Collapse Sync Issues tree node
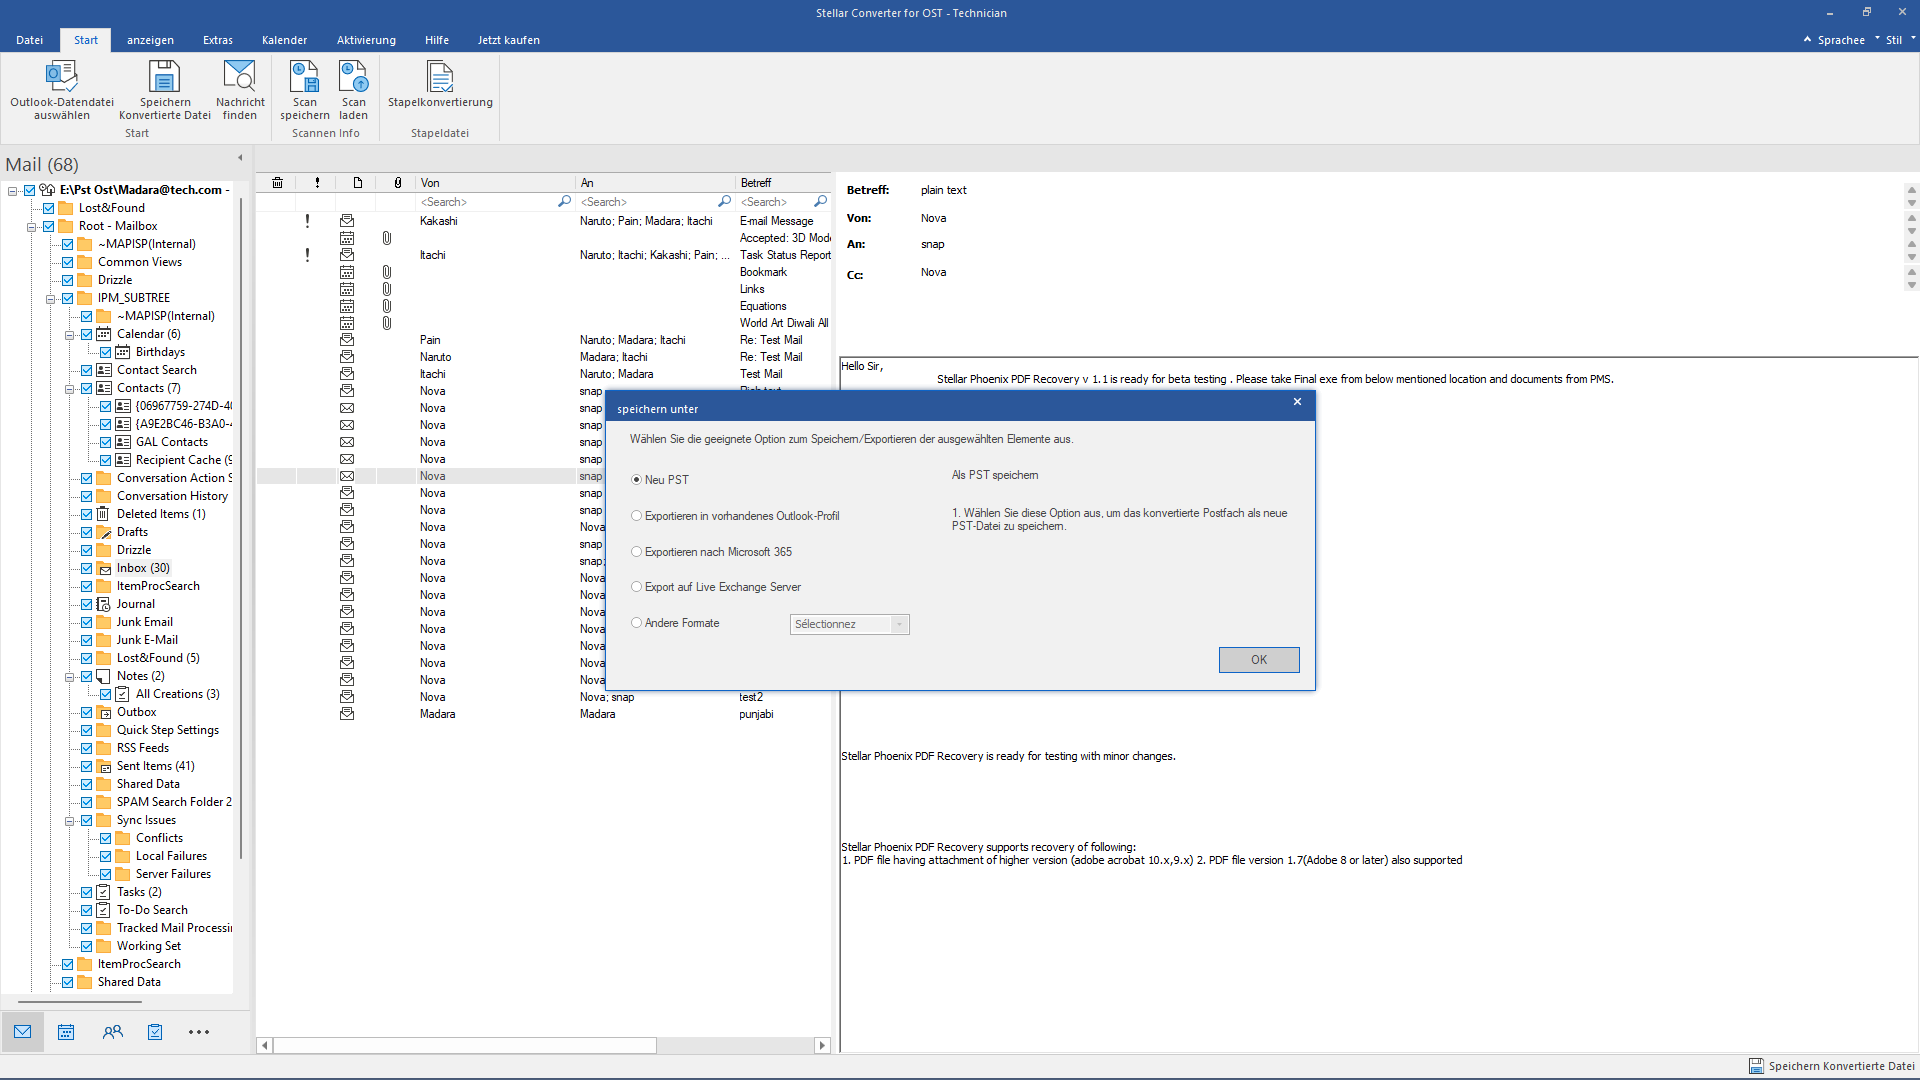This screenshot has width=1920, height=1080. tap(69, 820)
